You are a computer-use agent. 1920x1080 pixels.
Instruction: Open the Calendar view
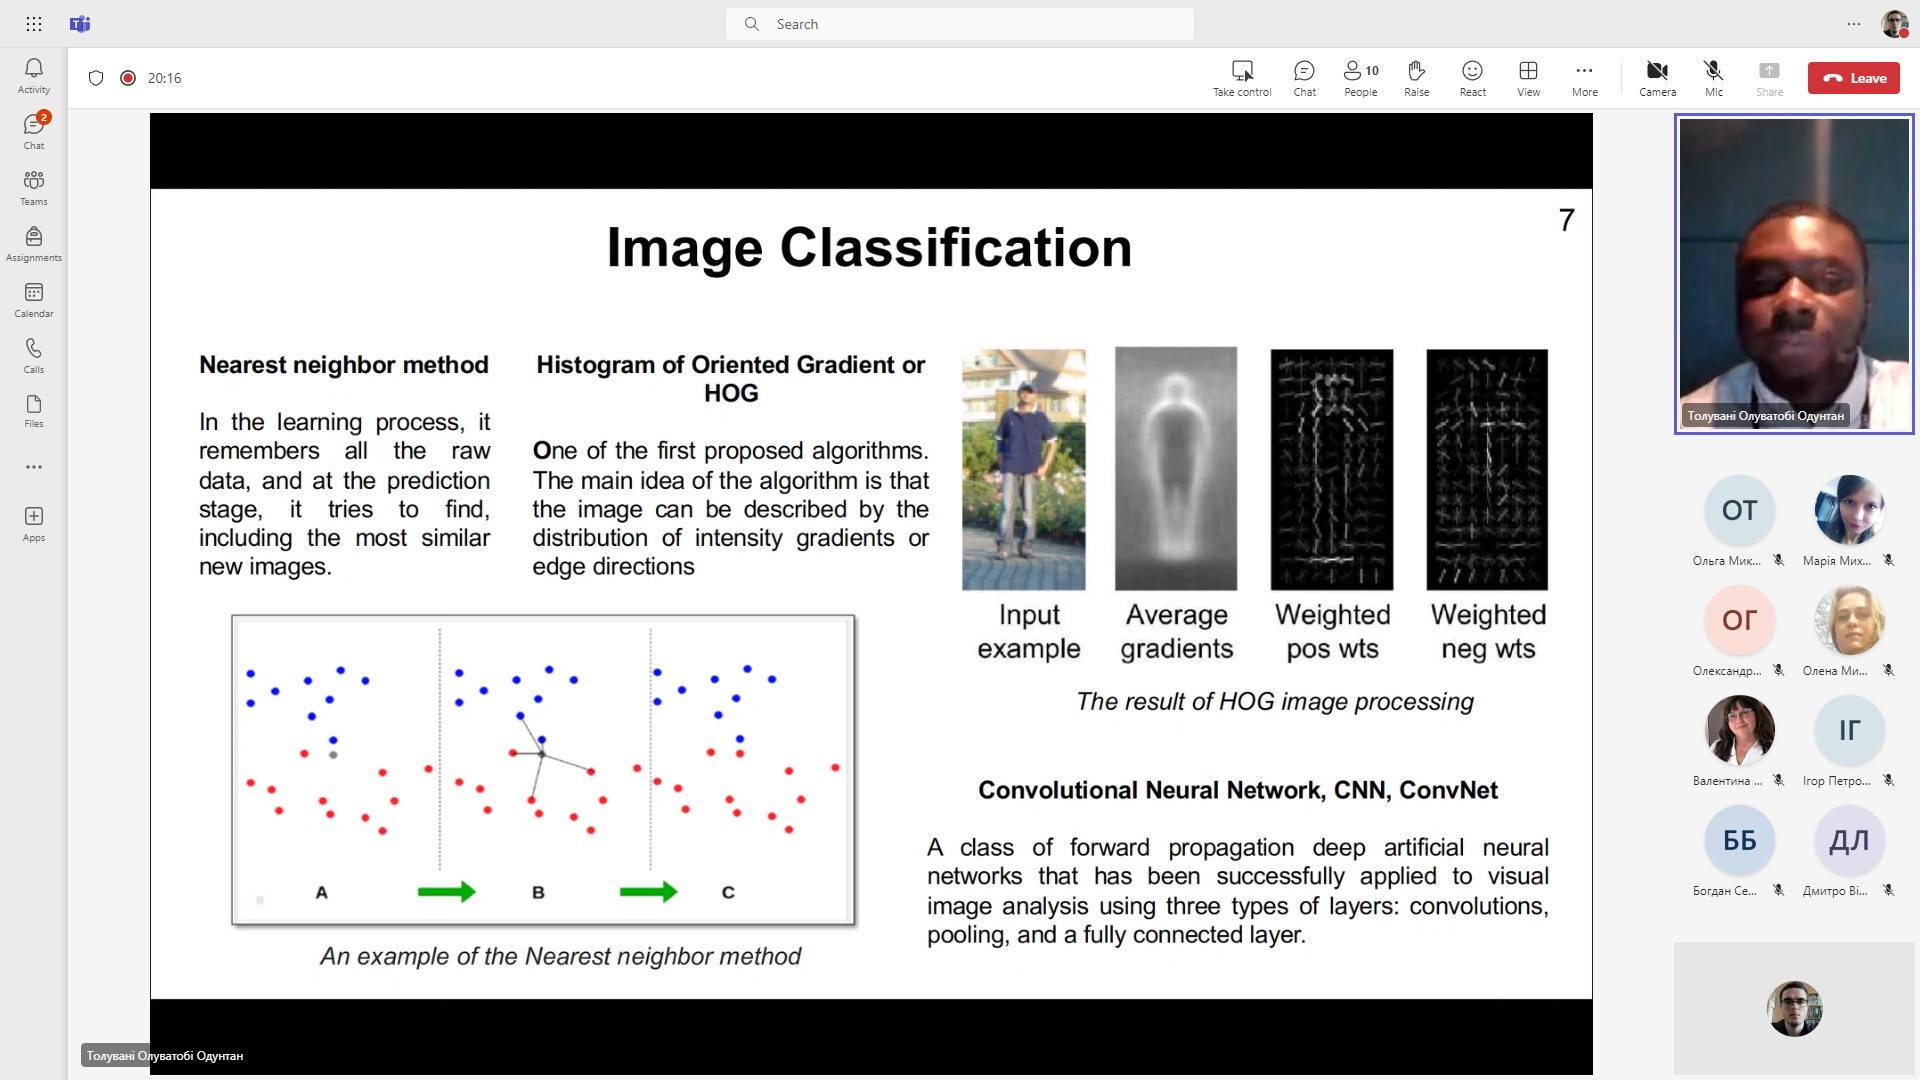33,299
